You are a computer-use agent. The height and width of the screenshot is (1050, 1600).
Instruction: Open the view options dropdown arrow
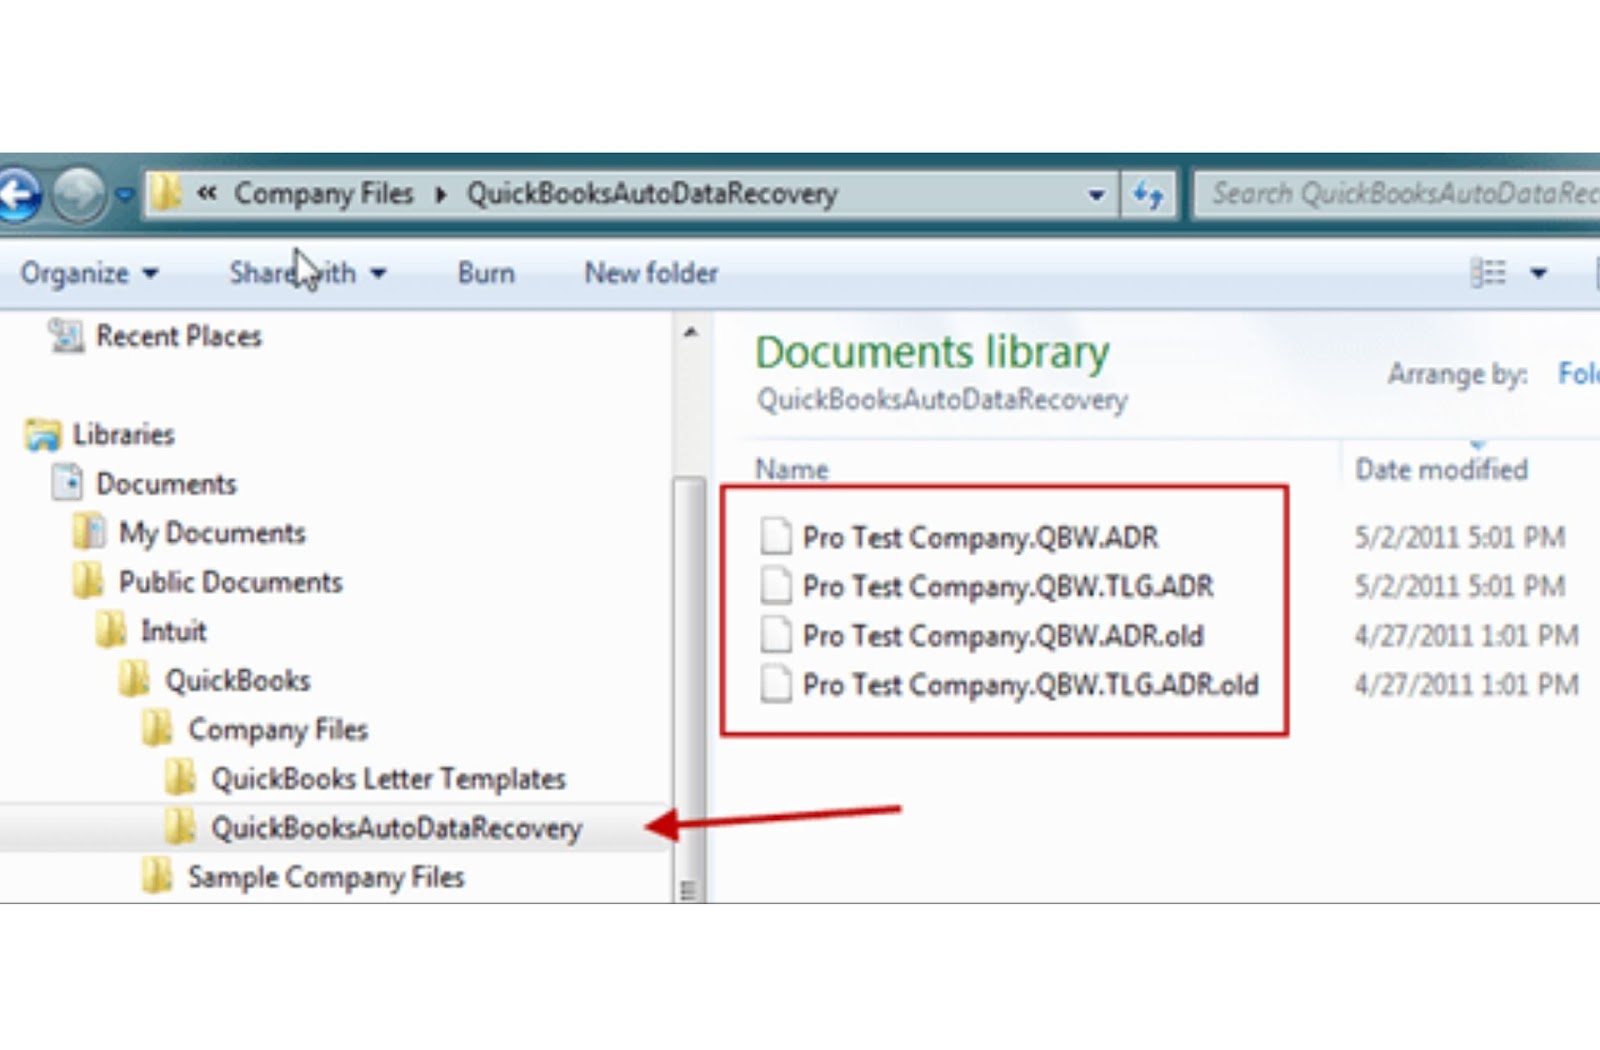coord(1539,273)
